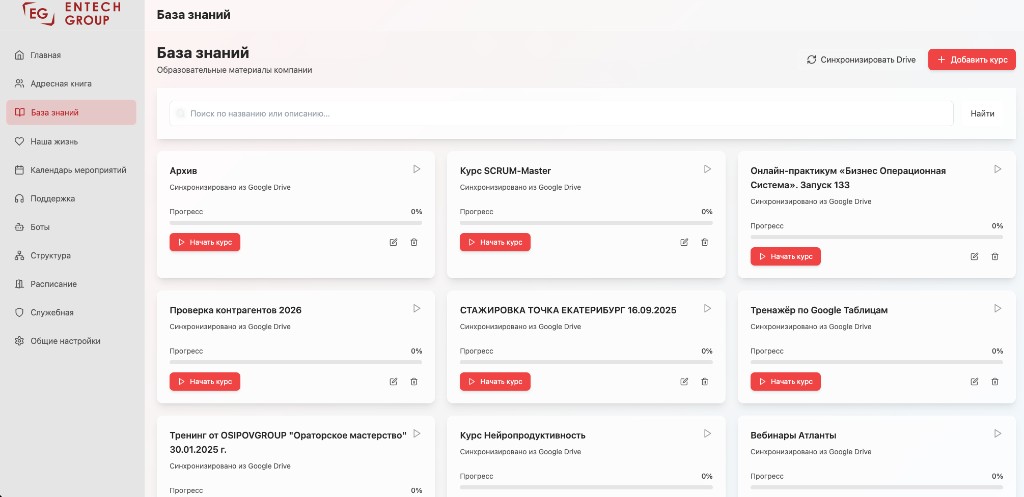Open Боты section
This screenshot has width=1024, height=497.
(71, 227)
